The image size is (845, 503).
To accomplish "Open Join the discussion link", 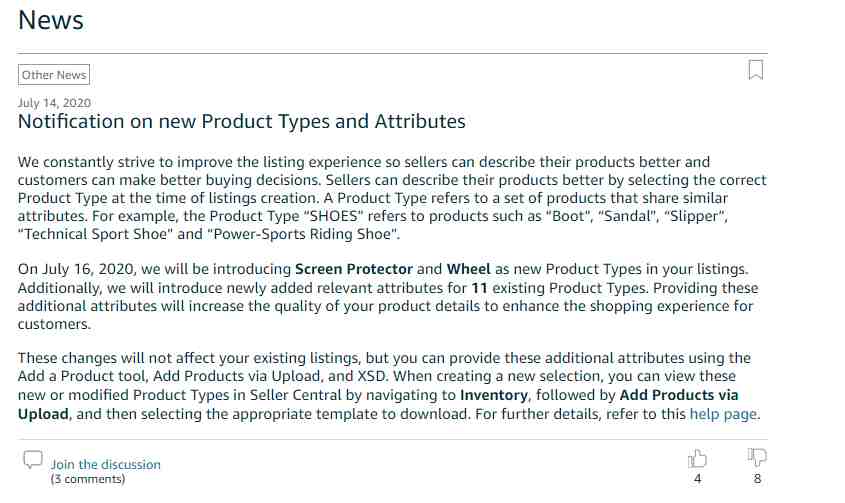I will (x=106, y=464).
